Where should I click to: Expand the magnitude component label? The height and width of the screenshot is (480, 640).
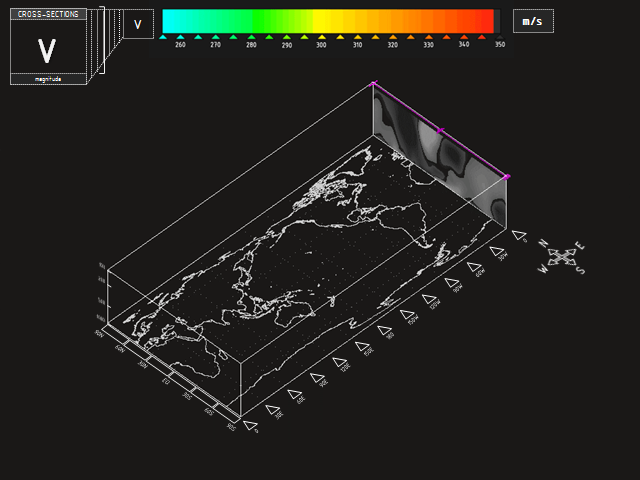point(48,79)
